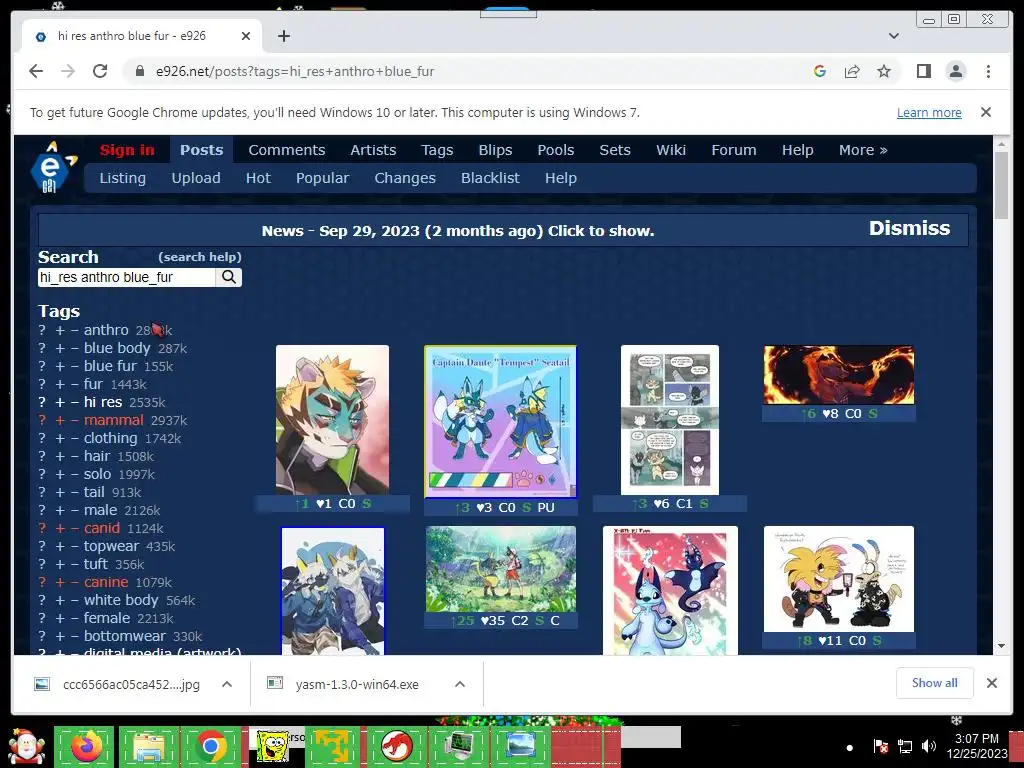This screenshot has height=768, width=1024.
Task: Open the Comments menu
Action: pyautogui.click(x=287, y=150)
